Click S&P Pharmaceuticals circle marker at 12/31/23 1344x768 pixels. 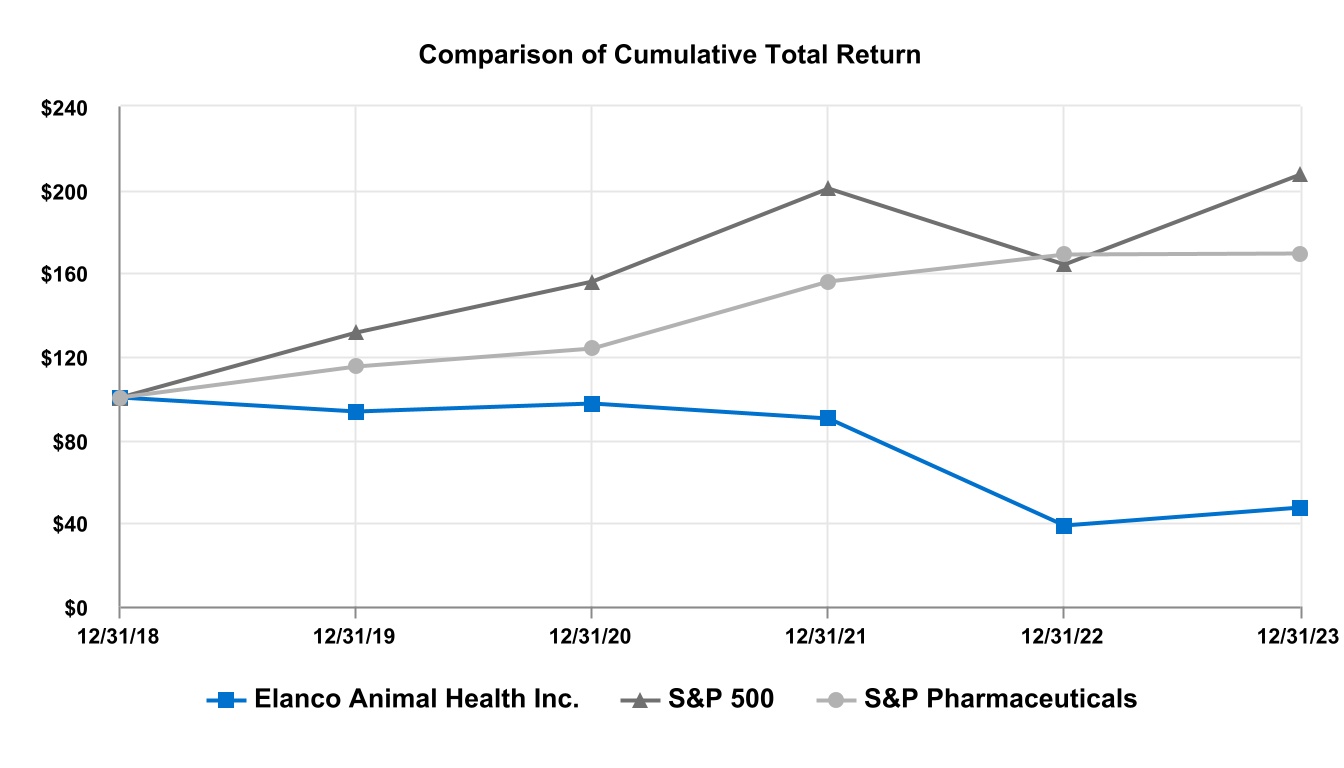coord(1300,254)
